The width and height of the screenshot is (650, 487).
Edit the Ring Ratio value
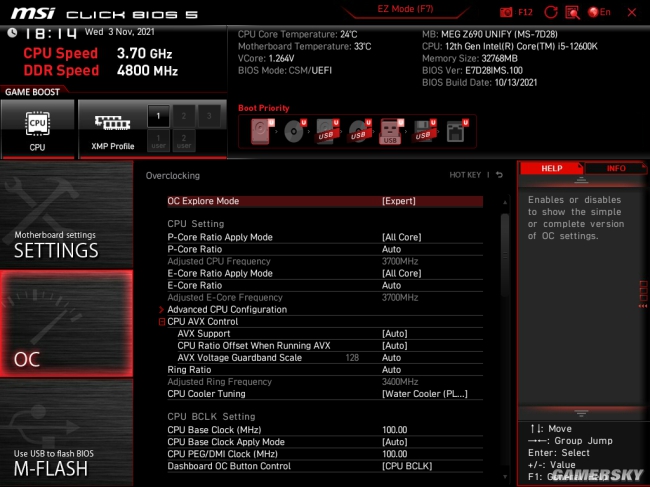coord(325,370)
